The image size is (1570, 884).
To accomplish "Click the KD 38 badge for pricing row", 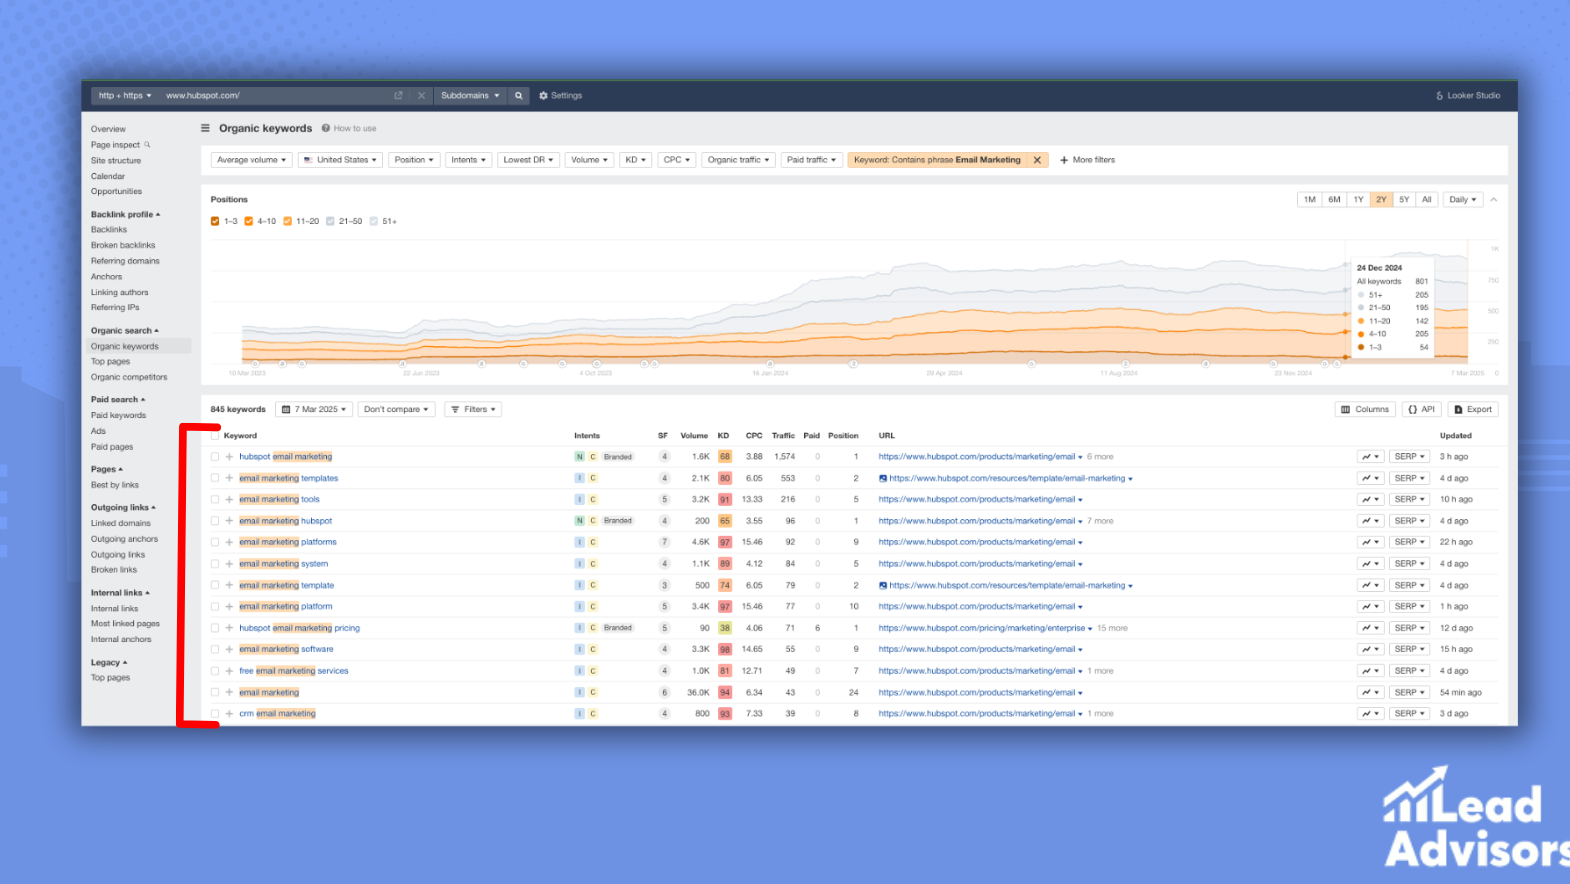I will (725, 628).
